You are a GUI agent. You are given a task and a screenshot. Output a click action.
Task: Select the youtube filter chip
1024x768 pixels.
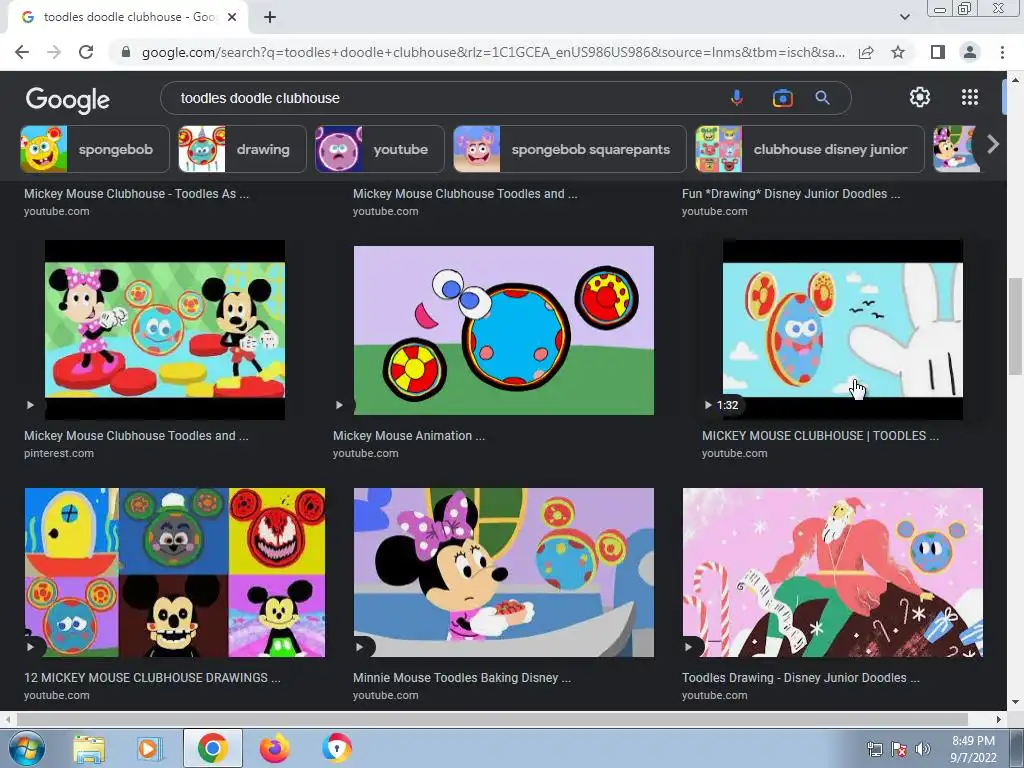[x=379, y=149]
